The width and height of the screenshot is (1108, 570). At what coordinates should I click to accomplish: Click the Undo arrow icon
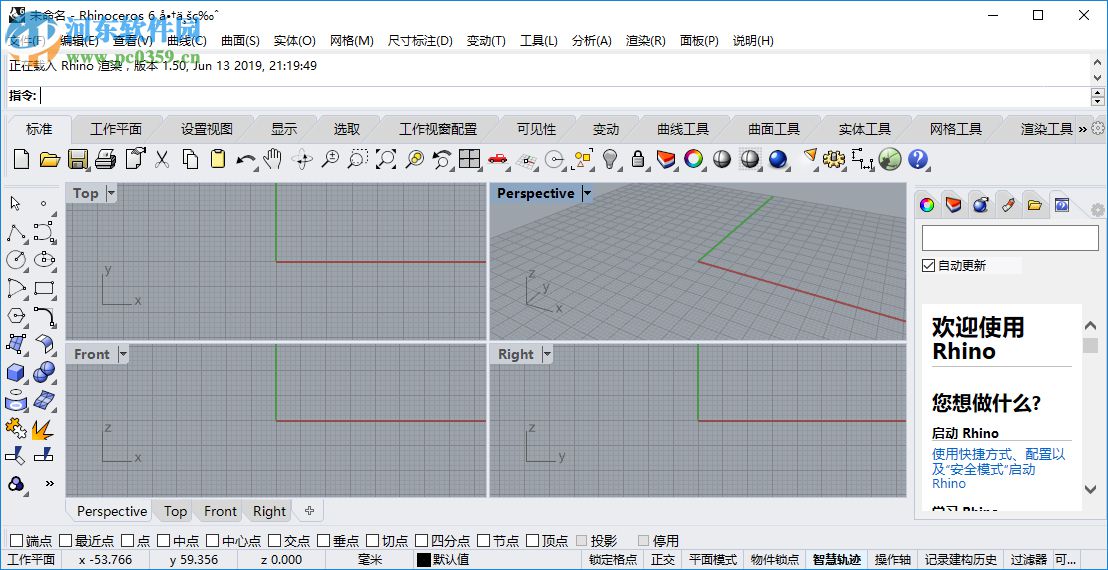pos(246,160)
